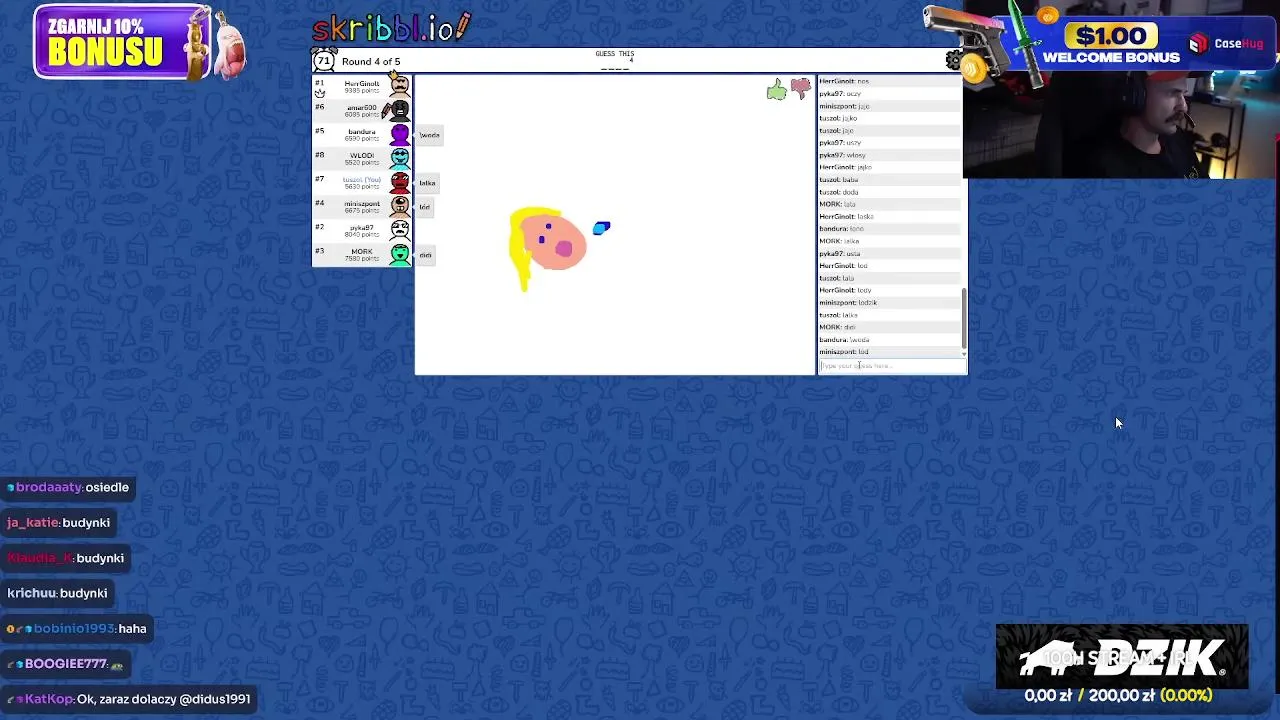Open the Zgarnij 10% Bonusu banner
The width and height of the screenshot is (1280, 720).
tap(140, 42)
